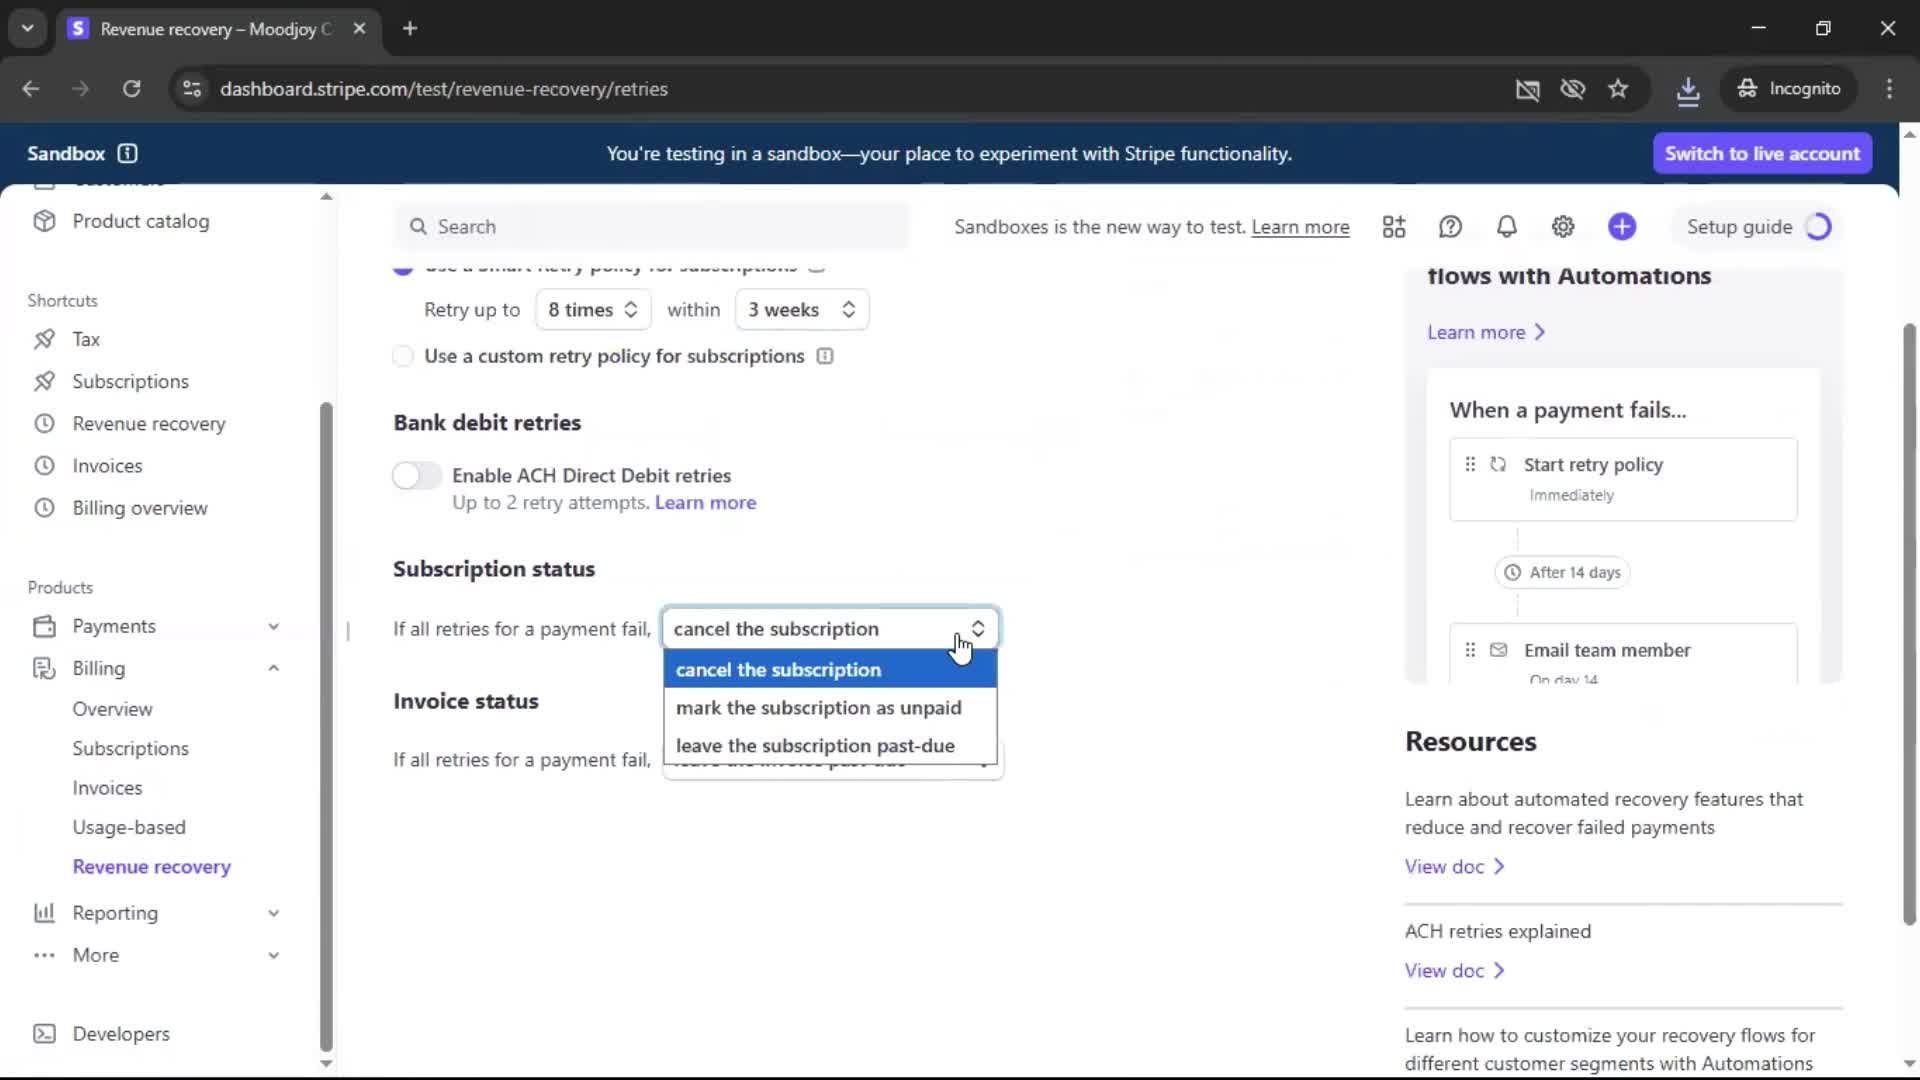Select custom retry policy radio button
Image resolution: width=1920 pixels, height=1080 pixels.
[403, 356]
